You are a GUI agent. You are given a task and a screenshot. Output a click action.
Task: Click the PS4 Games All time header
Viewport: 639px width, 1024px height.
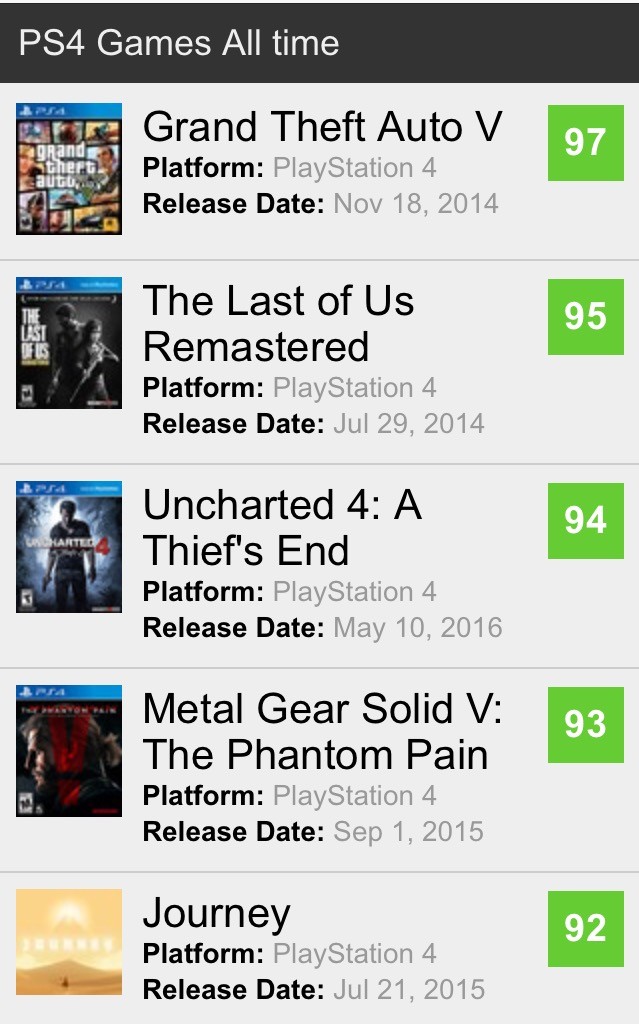[x=179, y=43]
